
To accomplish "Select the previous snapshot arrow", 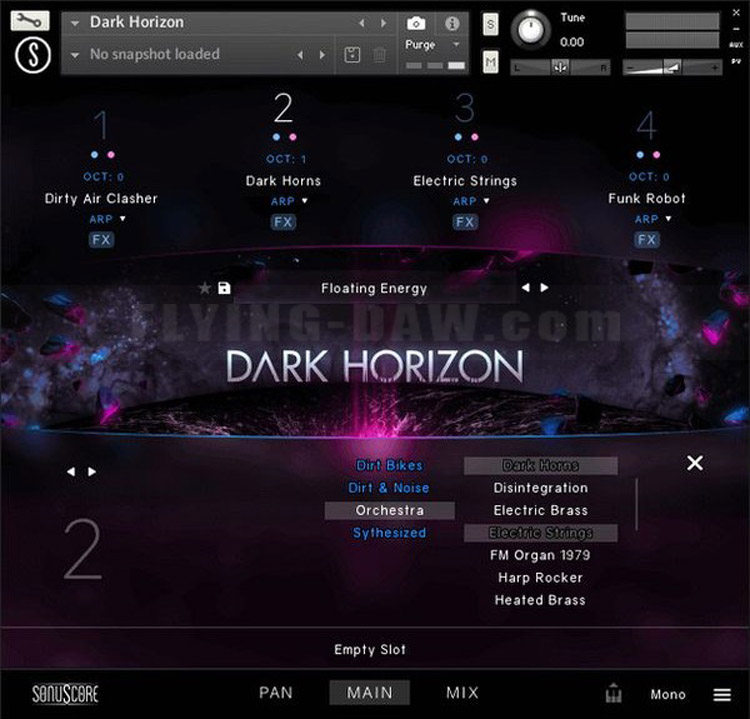I will point(300,55).
